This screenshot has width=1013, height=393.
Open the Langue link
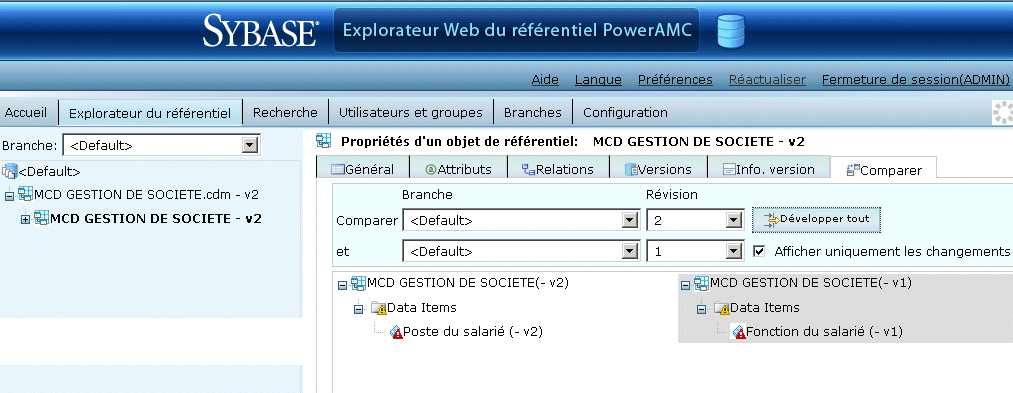click(598, 80)
